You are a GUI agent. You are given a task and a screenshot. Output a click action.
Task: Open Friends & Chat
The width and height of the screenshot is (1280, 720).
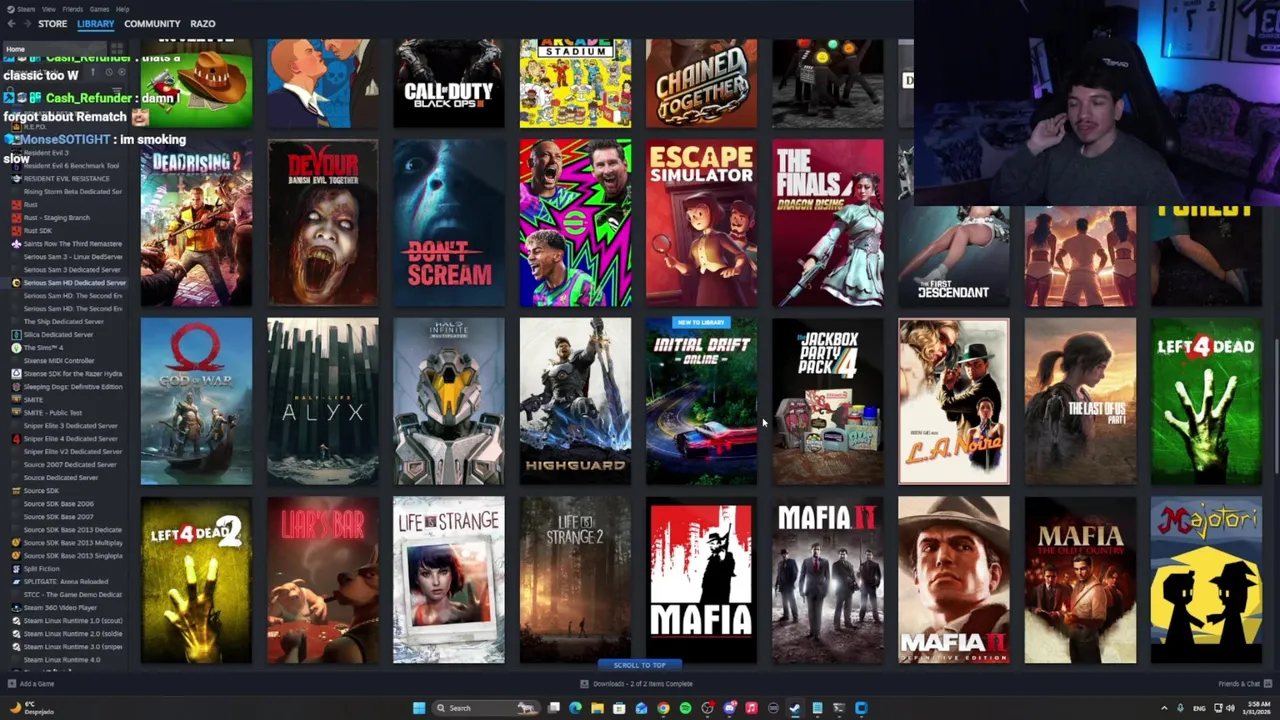(1244, 684)
